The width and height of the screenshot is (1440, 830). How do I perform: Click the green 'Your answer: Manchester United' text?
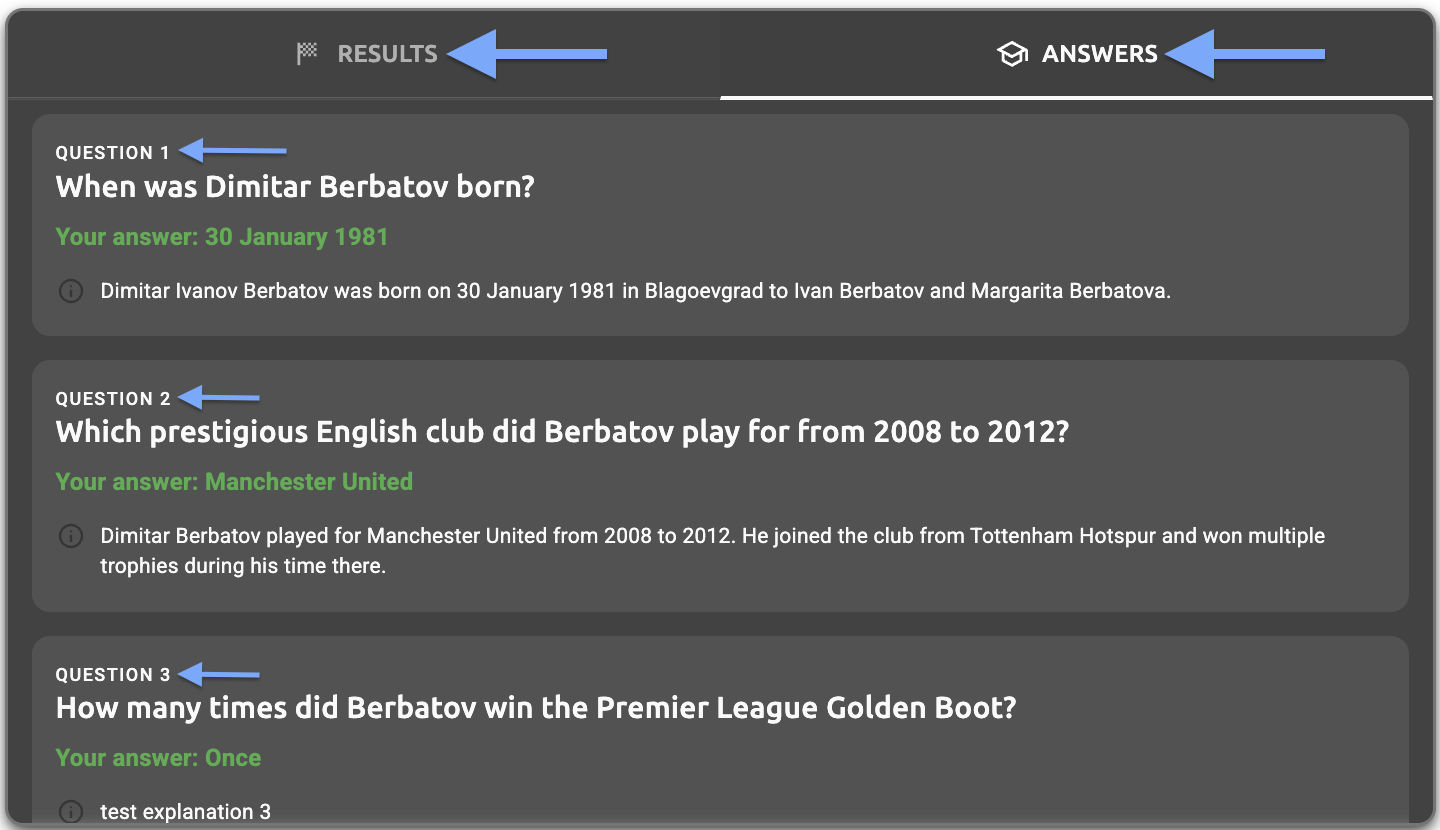tap(234, 482)
